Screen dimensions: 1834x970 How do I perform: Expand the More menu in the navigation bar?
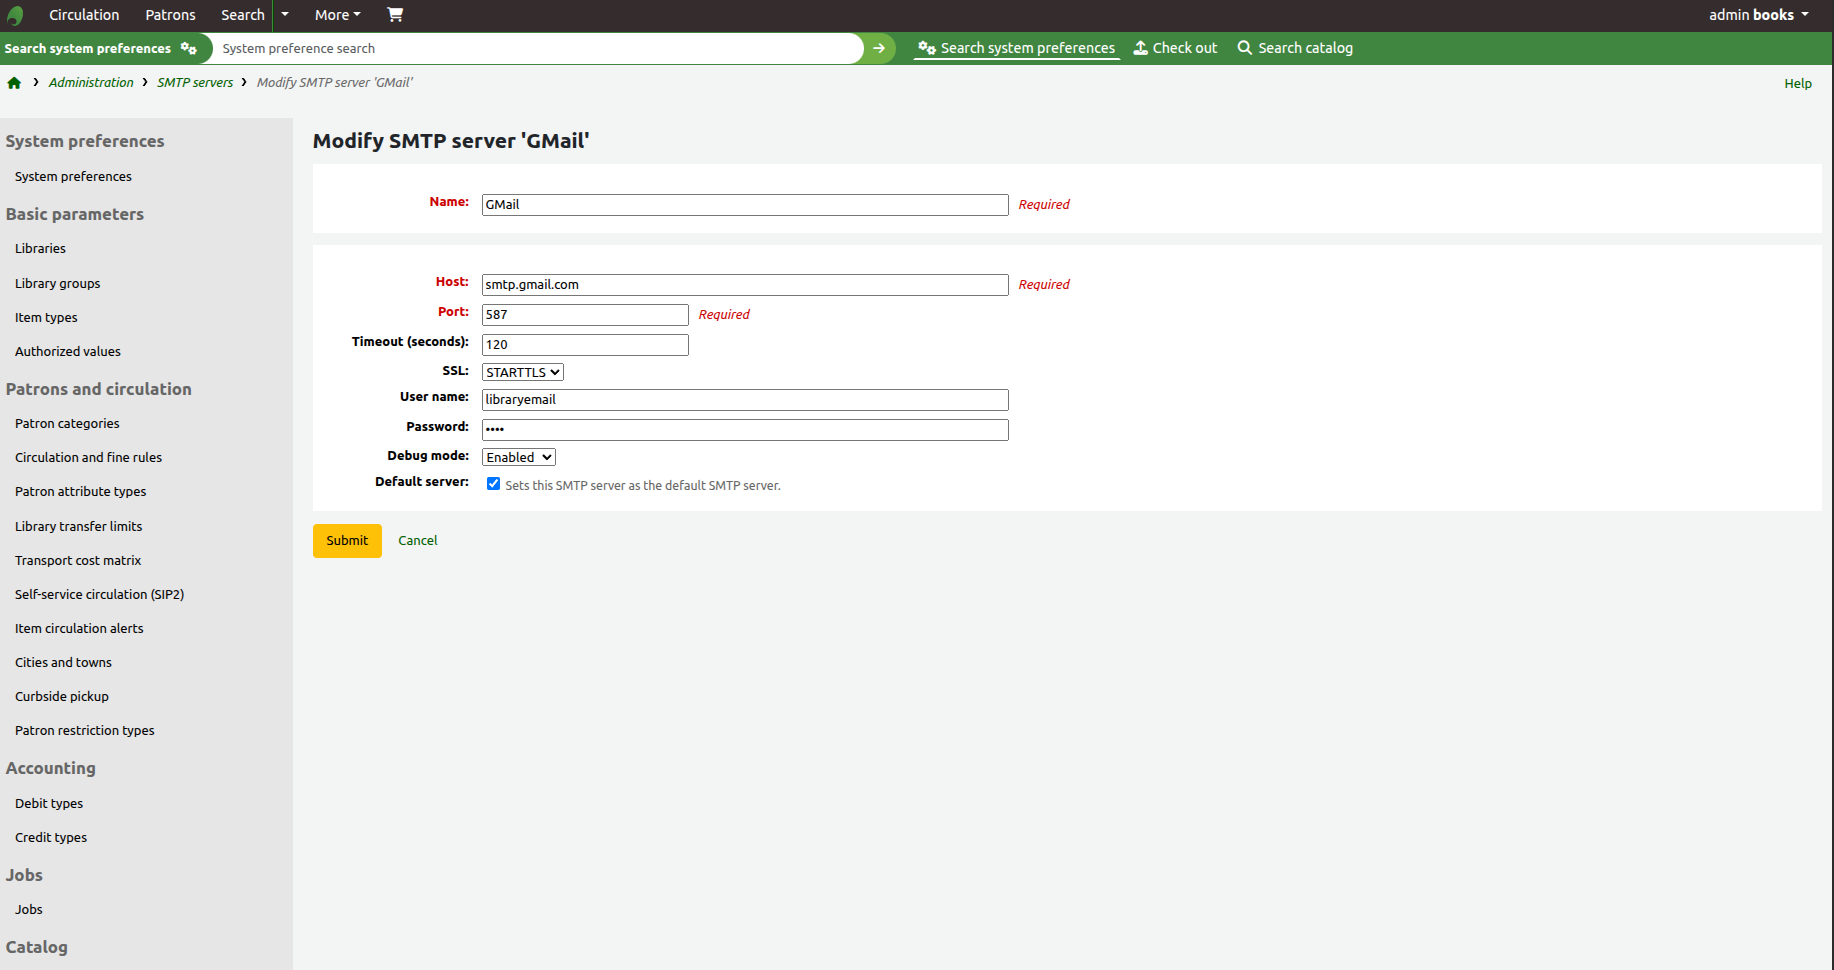pos(336,15)
